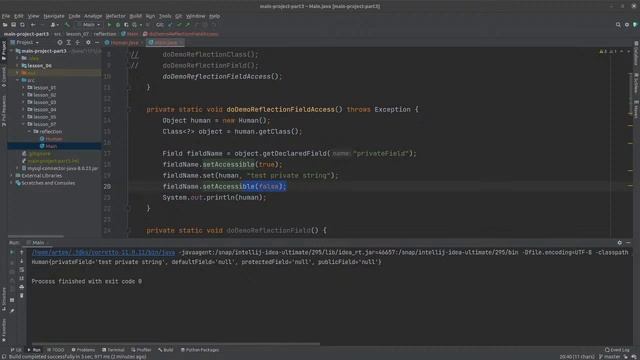The image size is (640, 360).
Task: Open the File menu
Action: 6,16
